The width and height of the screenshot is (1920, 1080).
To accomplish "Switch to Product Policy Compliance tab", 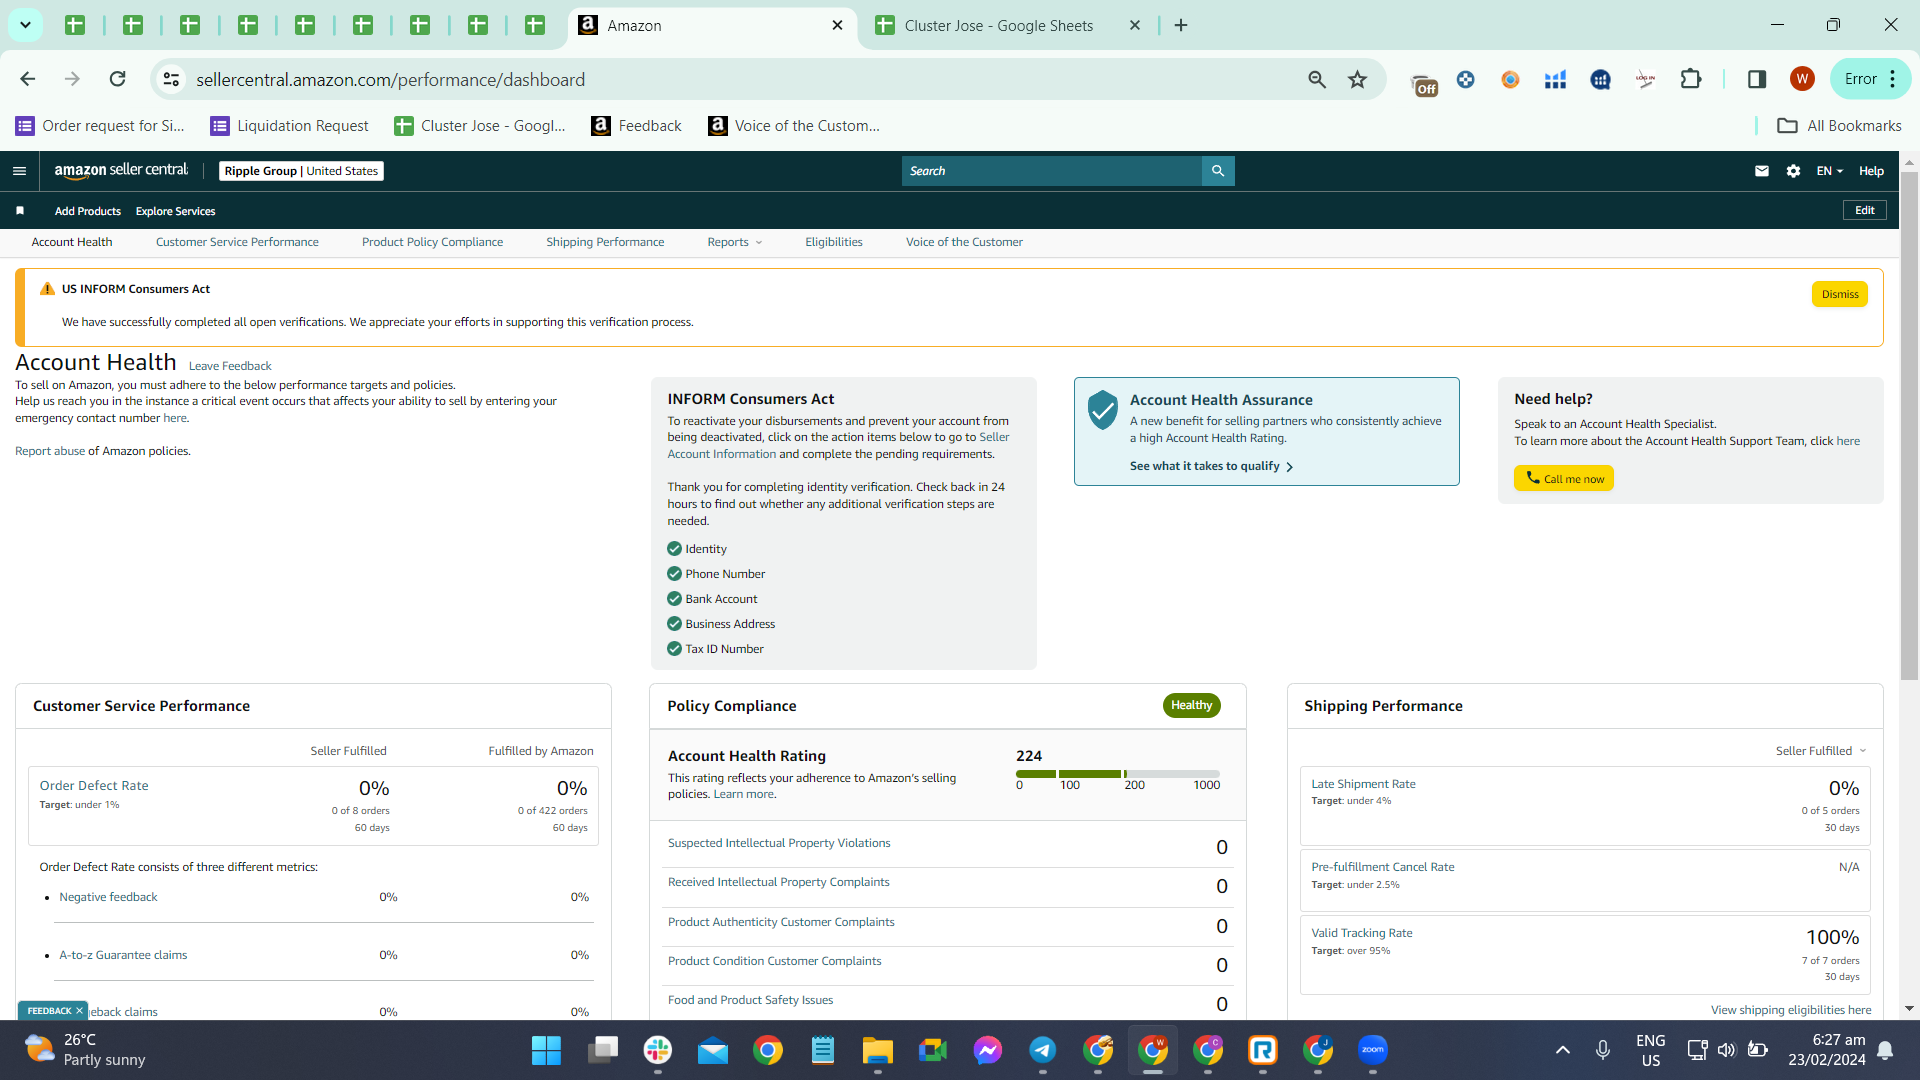I will 432,242.
